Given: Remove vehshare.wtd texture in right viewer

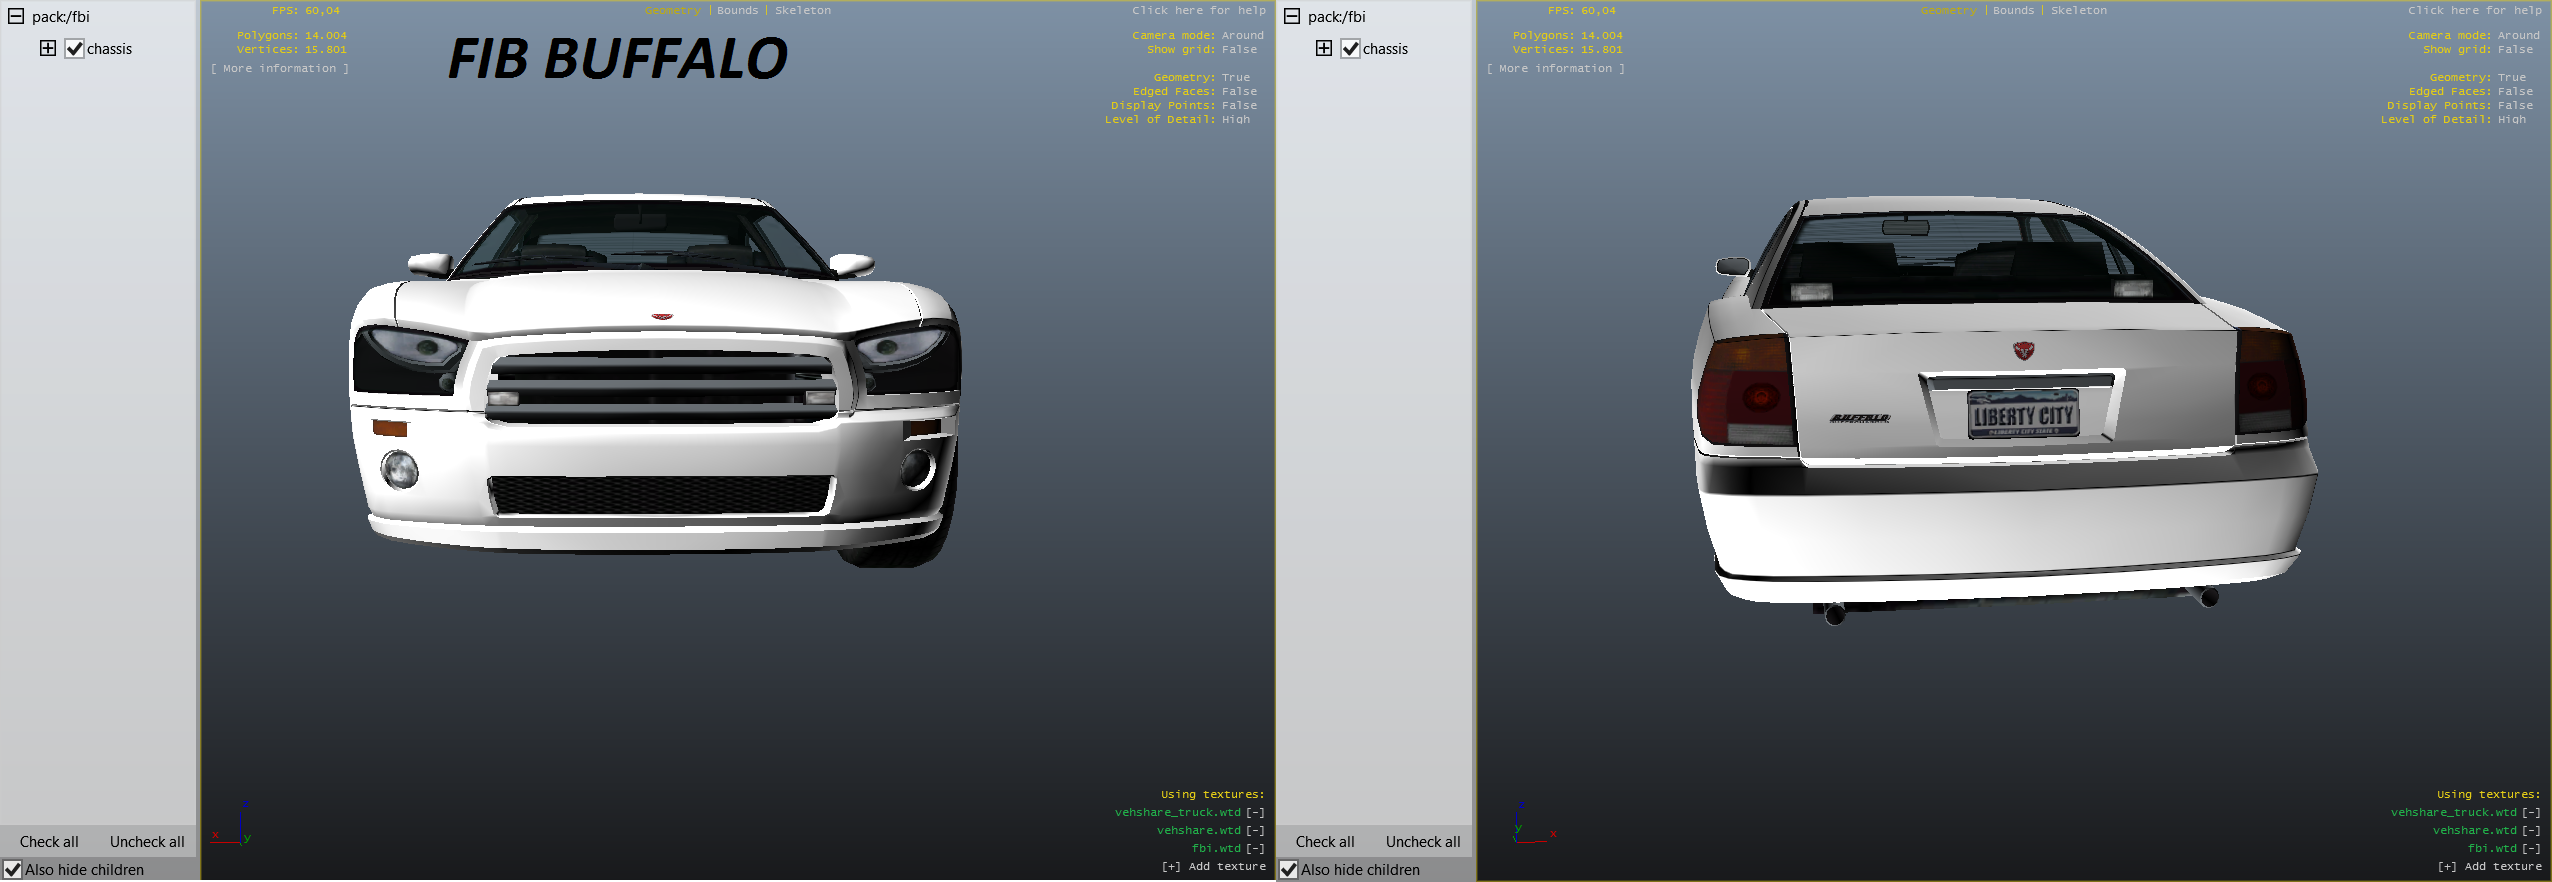Looking at the screenshot, I should pos(2532,830).
